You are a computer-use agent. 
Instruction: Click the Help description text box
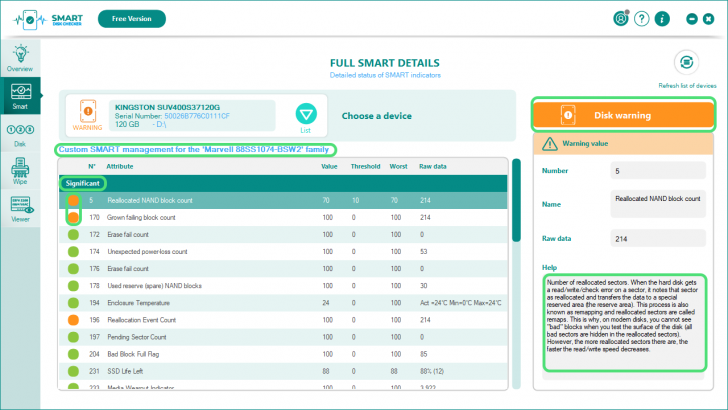pyautogui.click(x=625, y=323)
